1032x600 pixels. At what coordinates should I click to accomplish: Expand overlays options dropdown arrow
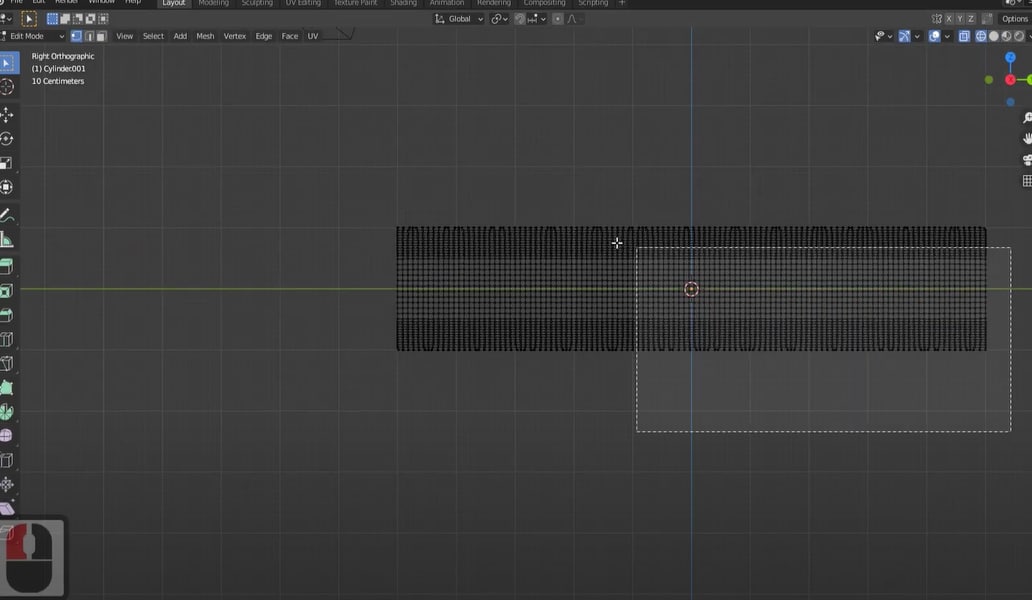pos(947,36)
